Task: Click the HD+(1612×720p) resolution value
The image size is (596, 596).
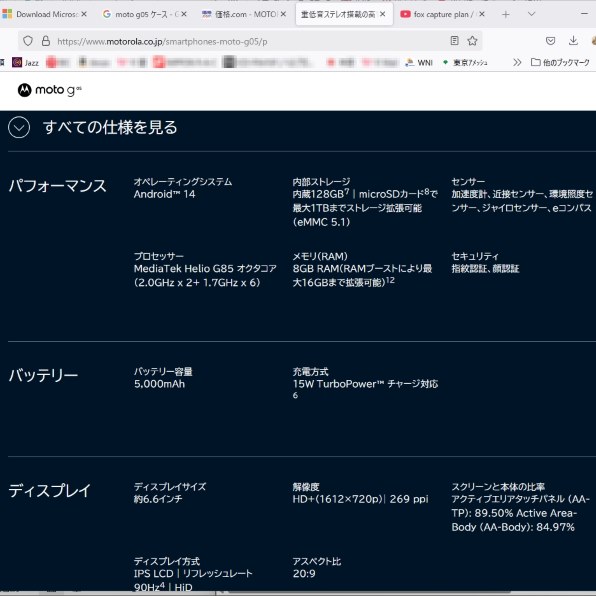Action: (x=360, y=499)
